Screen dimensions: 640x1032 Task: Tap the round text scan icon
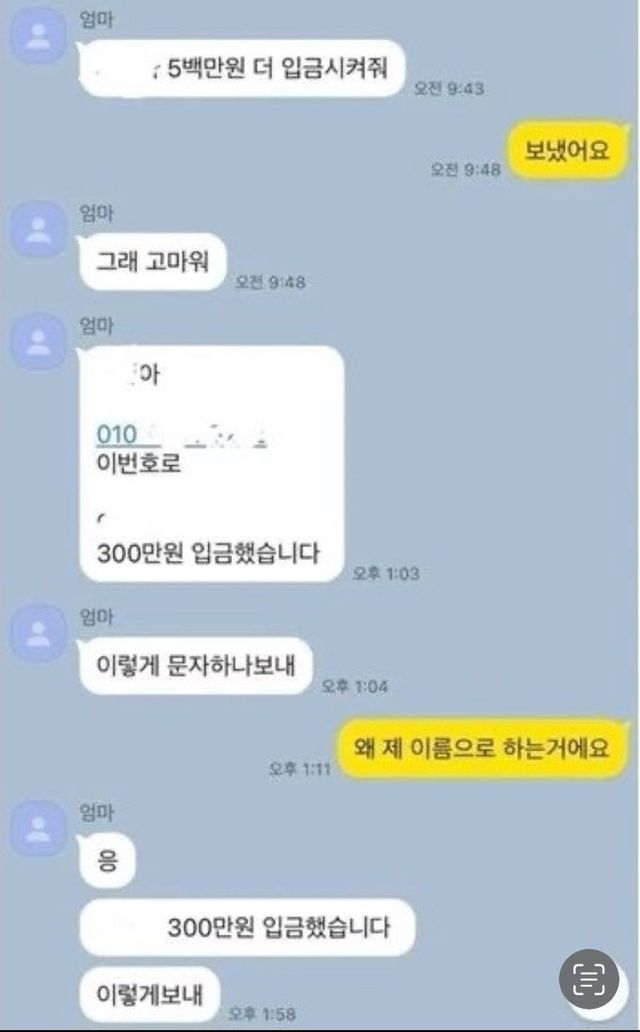point(589,979)
